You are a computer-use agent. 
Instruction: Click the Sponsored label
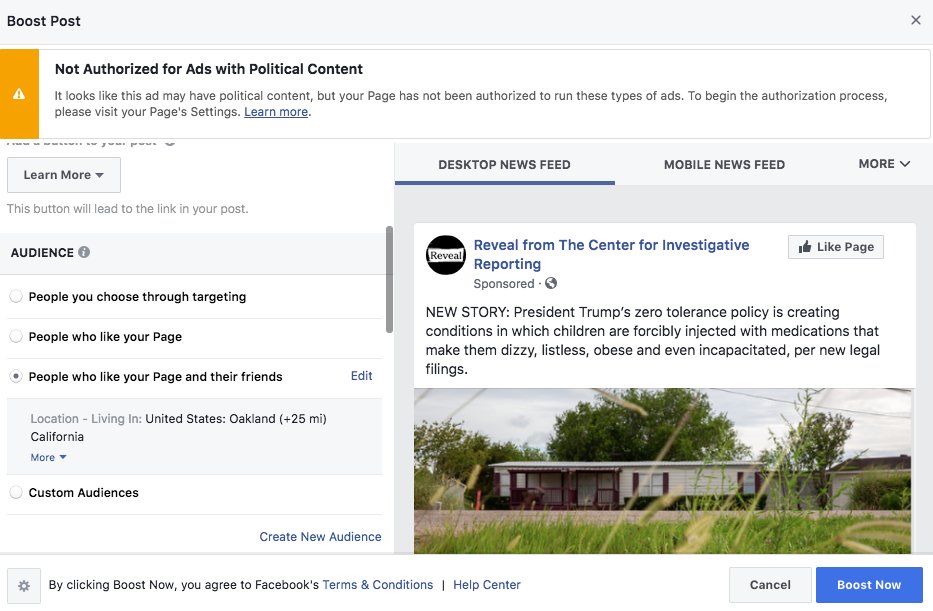[504, 284]
